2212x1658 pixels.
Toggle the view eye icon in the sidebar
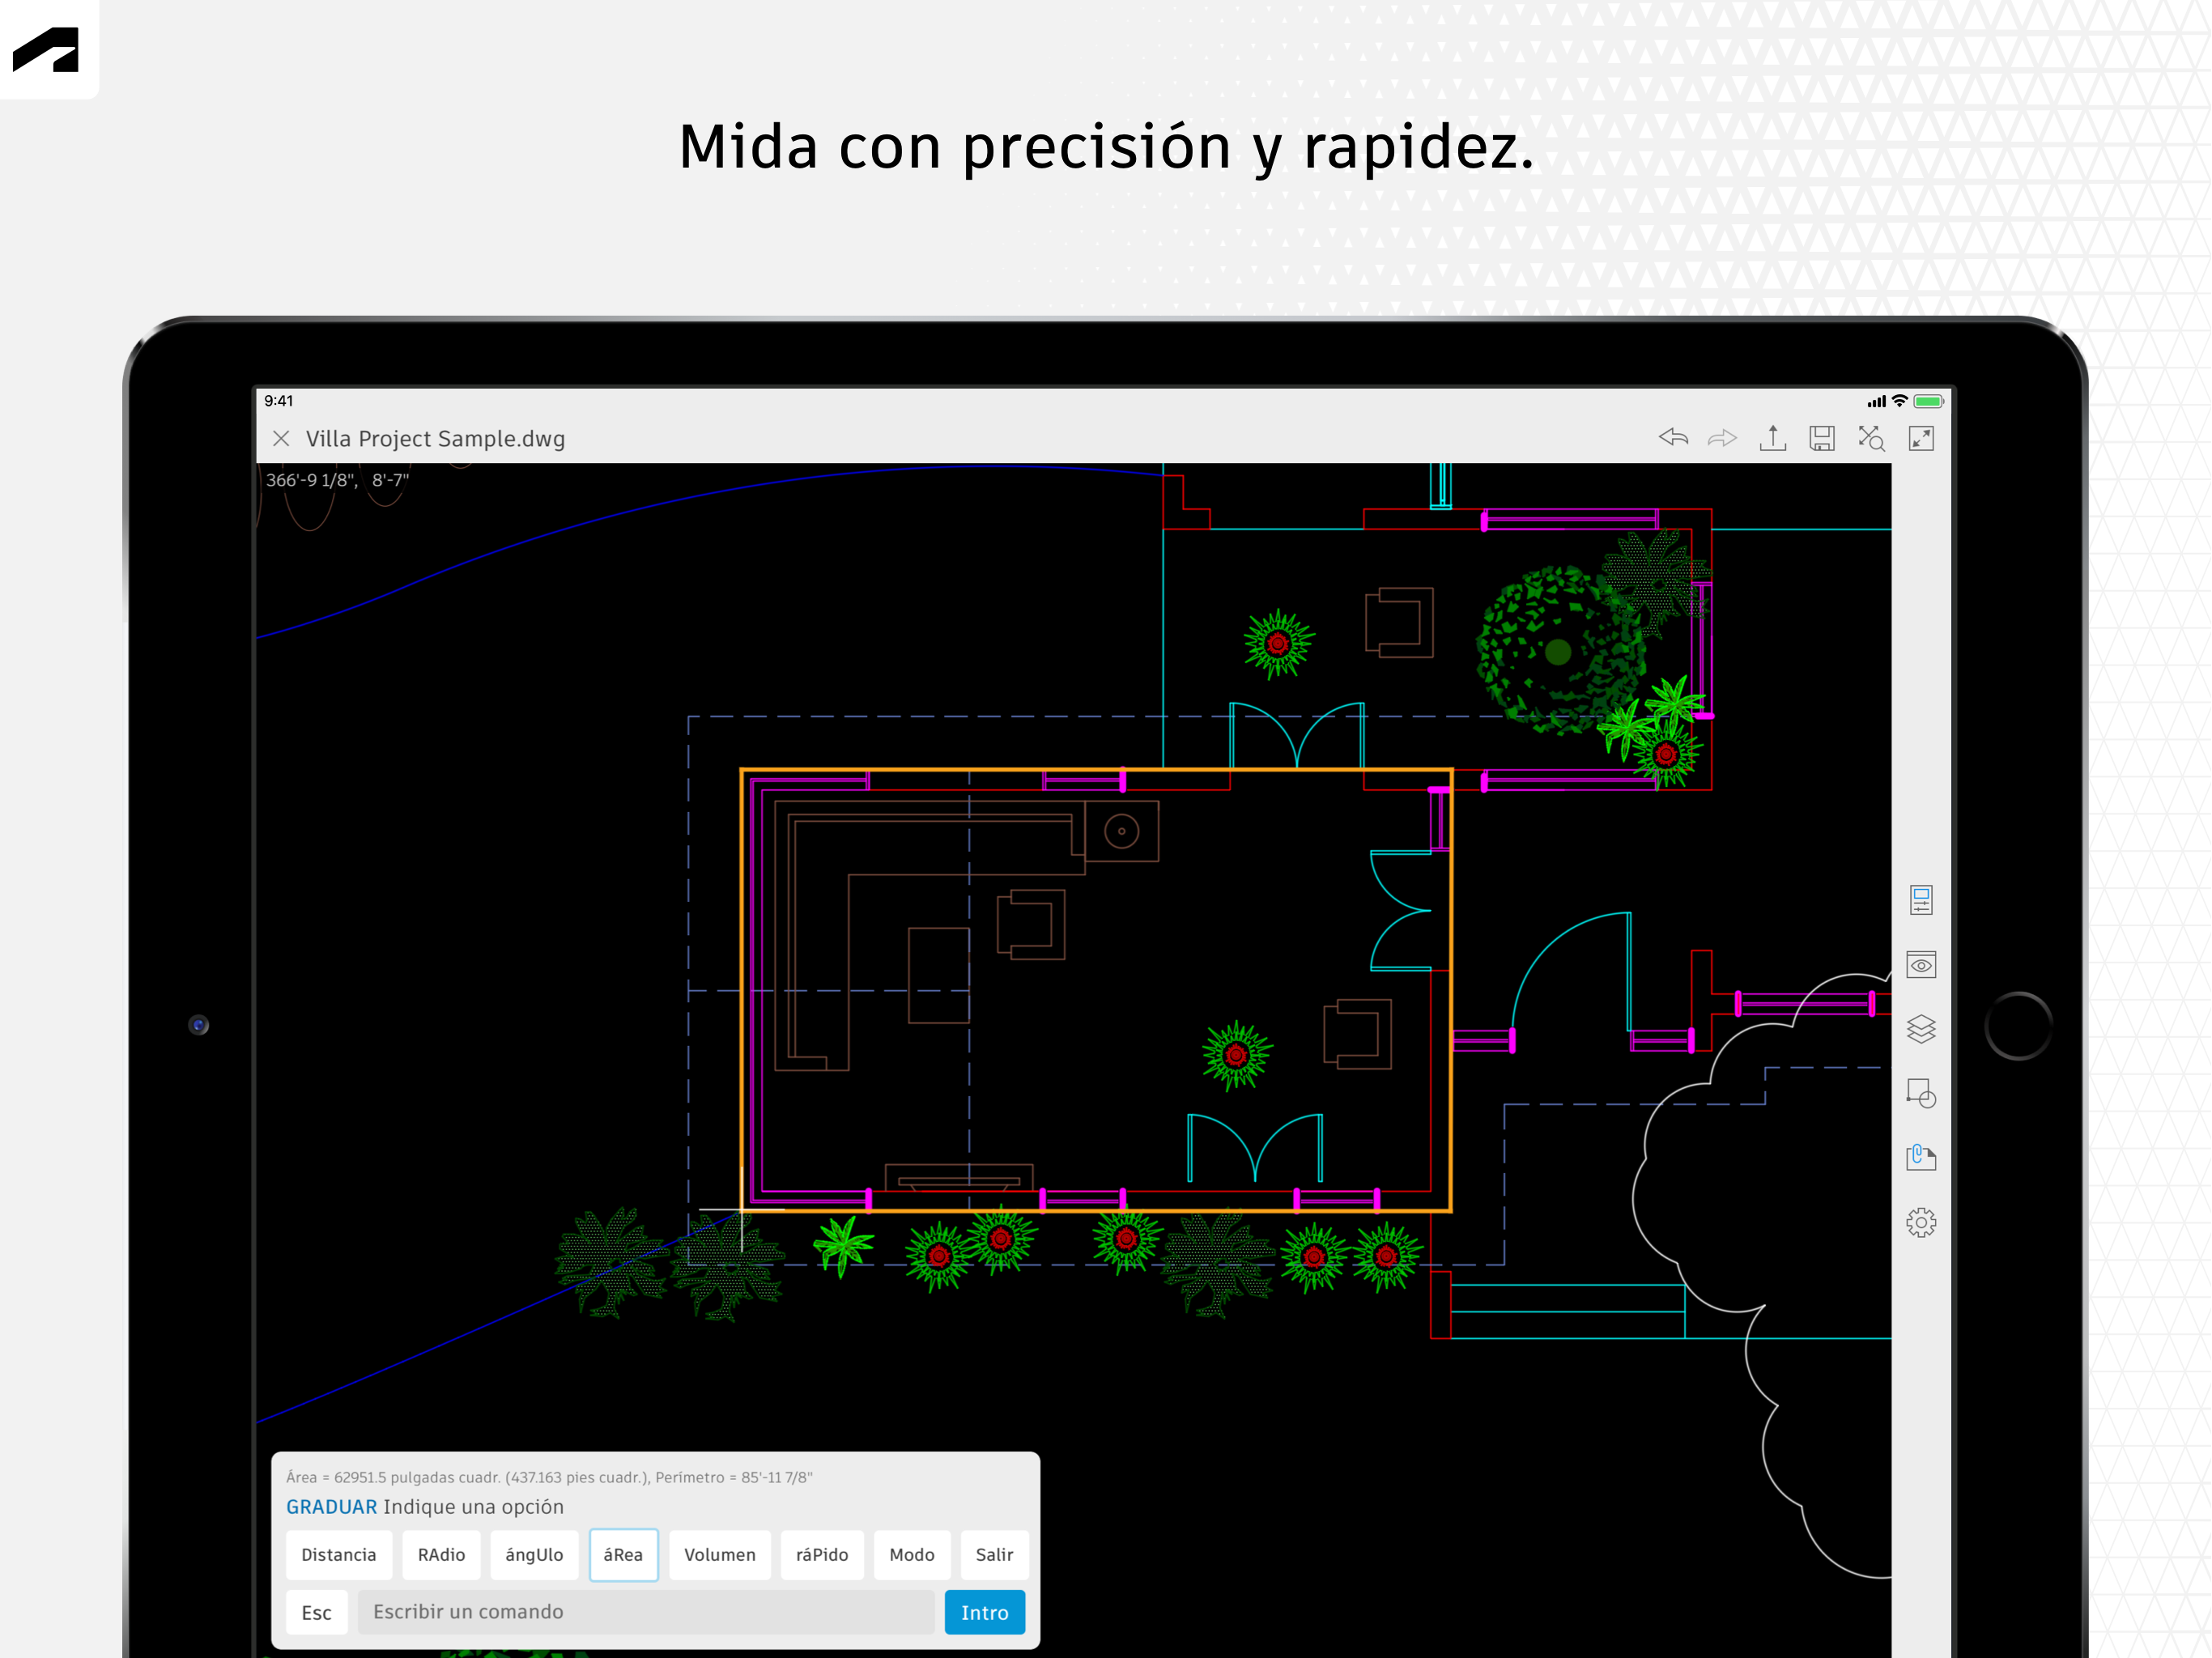pos(1921,965)
